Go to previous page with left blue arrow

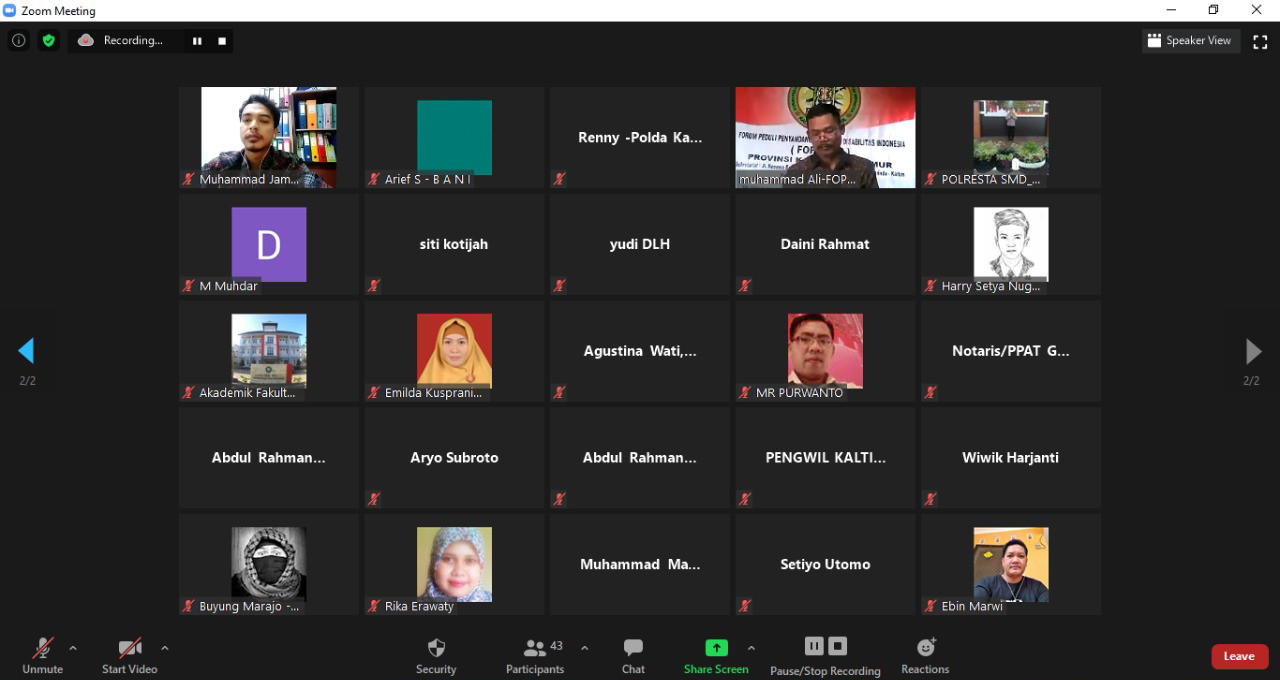(x=26, y=351)
